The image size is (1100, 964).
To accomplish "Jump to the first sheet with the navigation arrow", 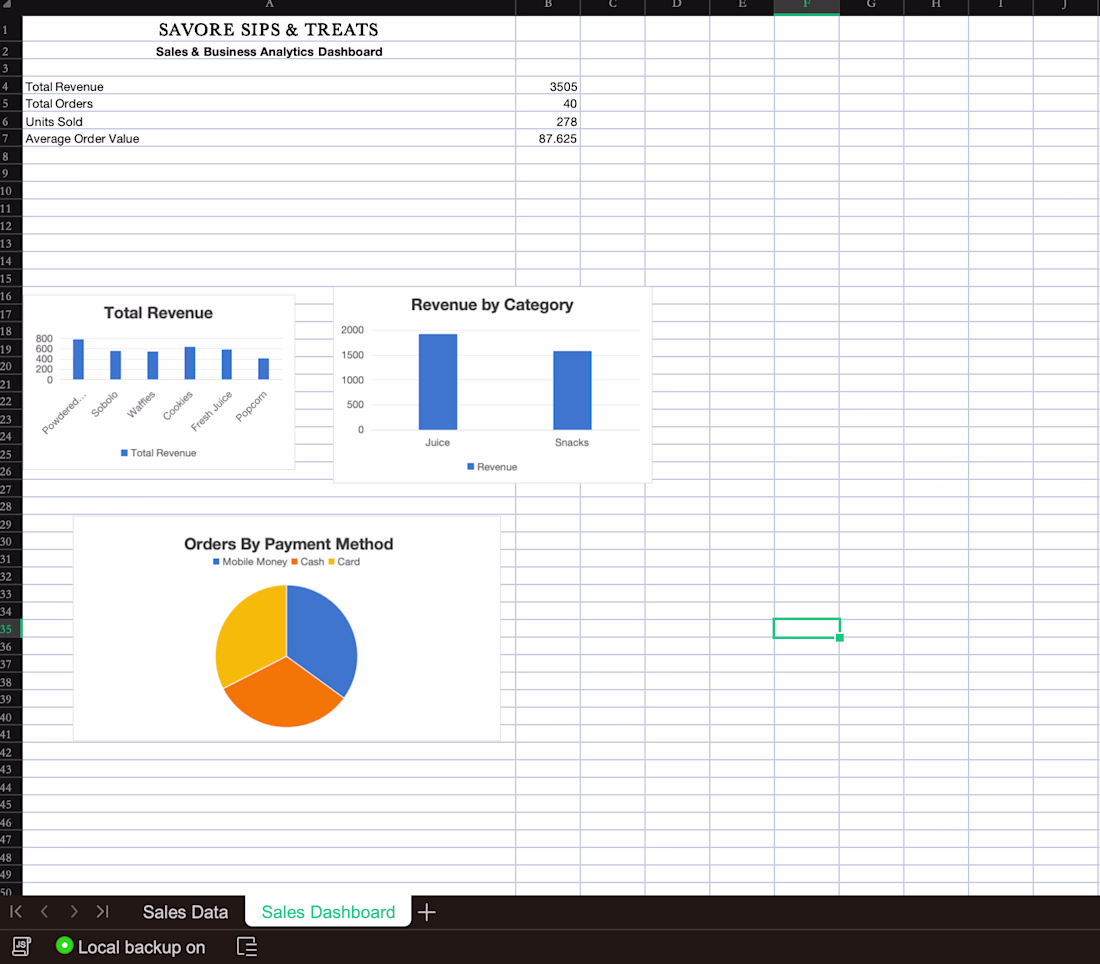I will pyautogui.click(x=15, y=911).
